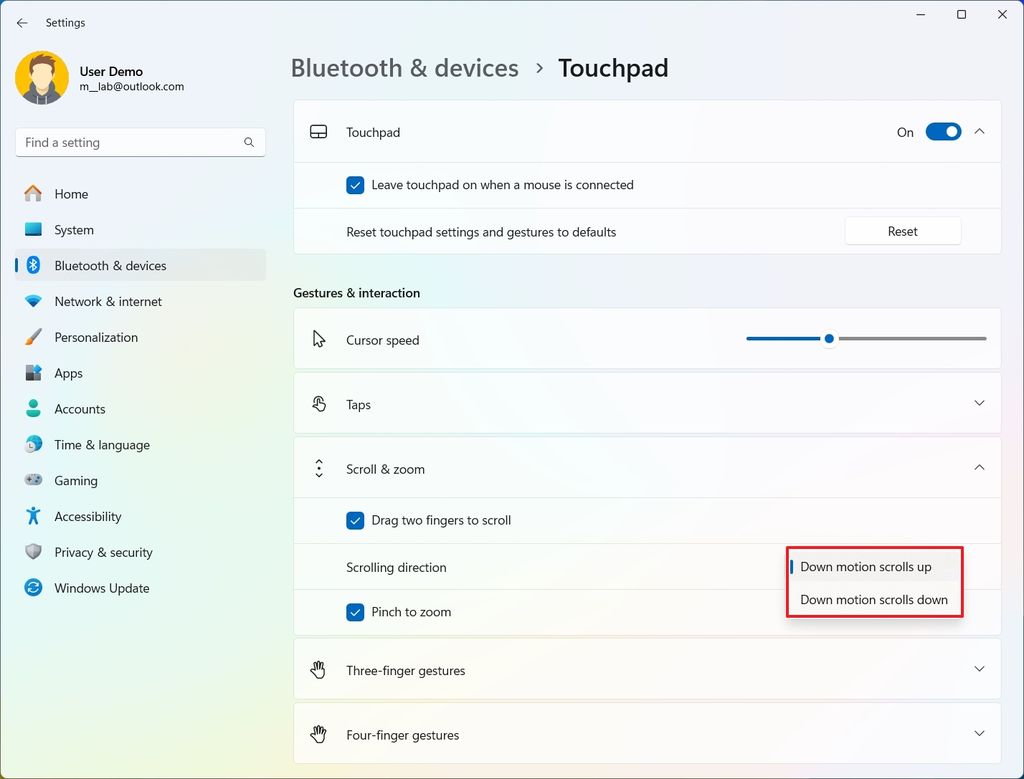The image size is (1024, 779).
Task: Turn off the Touchpad toggle
Action: pos(941,131)
